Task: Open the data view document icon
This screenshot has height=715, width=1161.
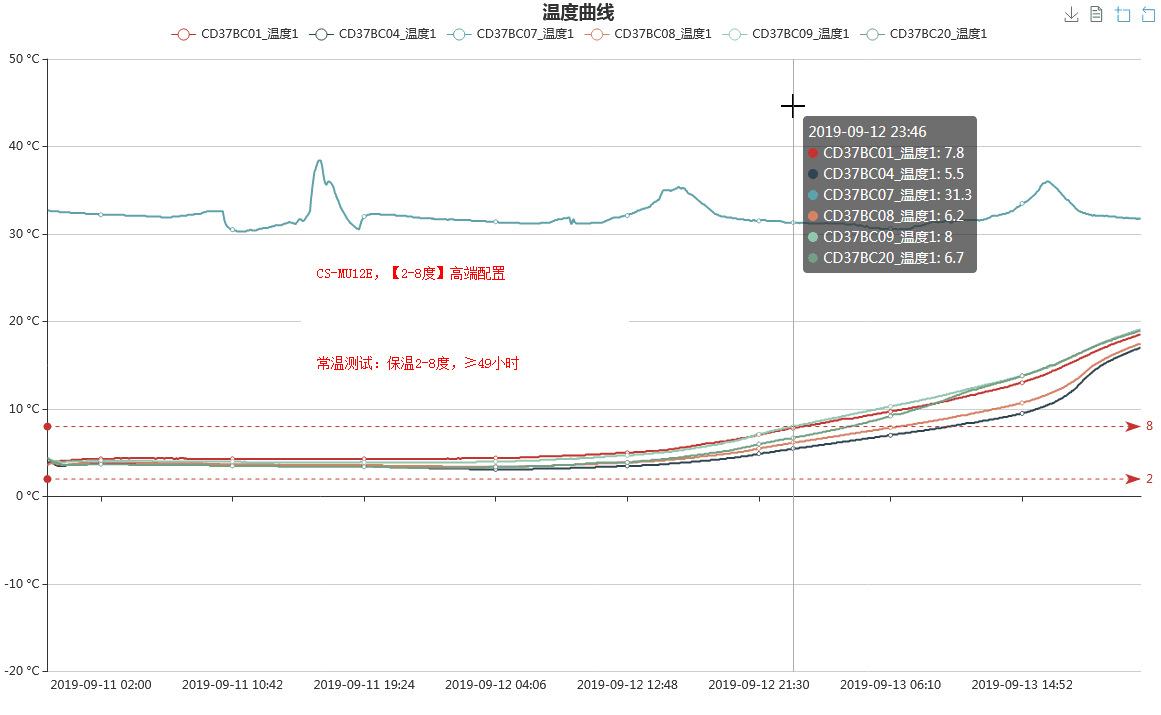Action: (x=1097, y=15)
